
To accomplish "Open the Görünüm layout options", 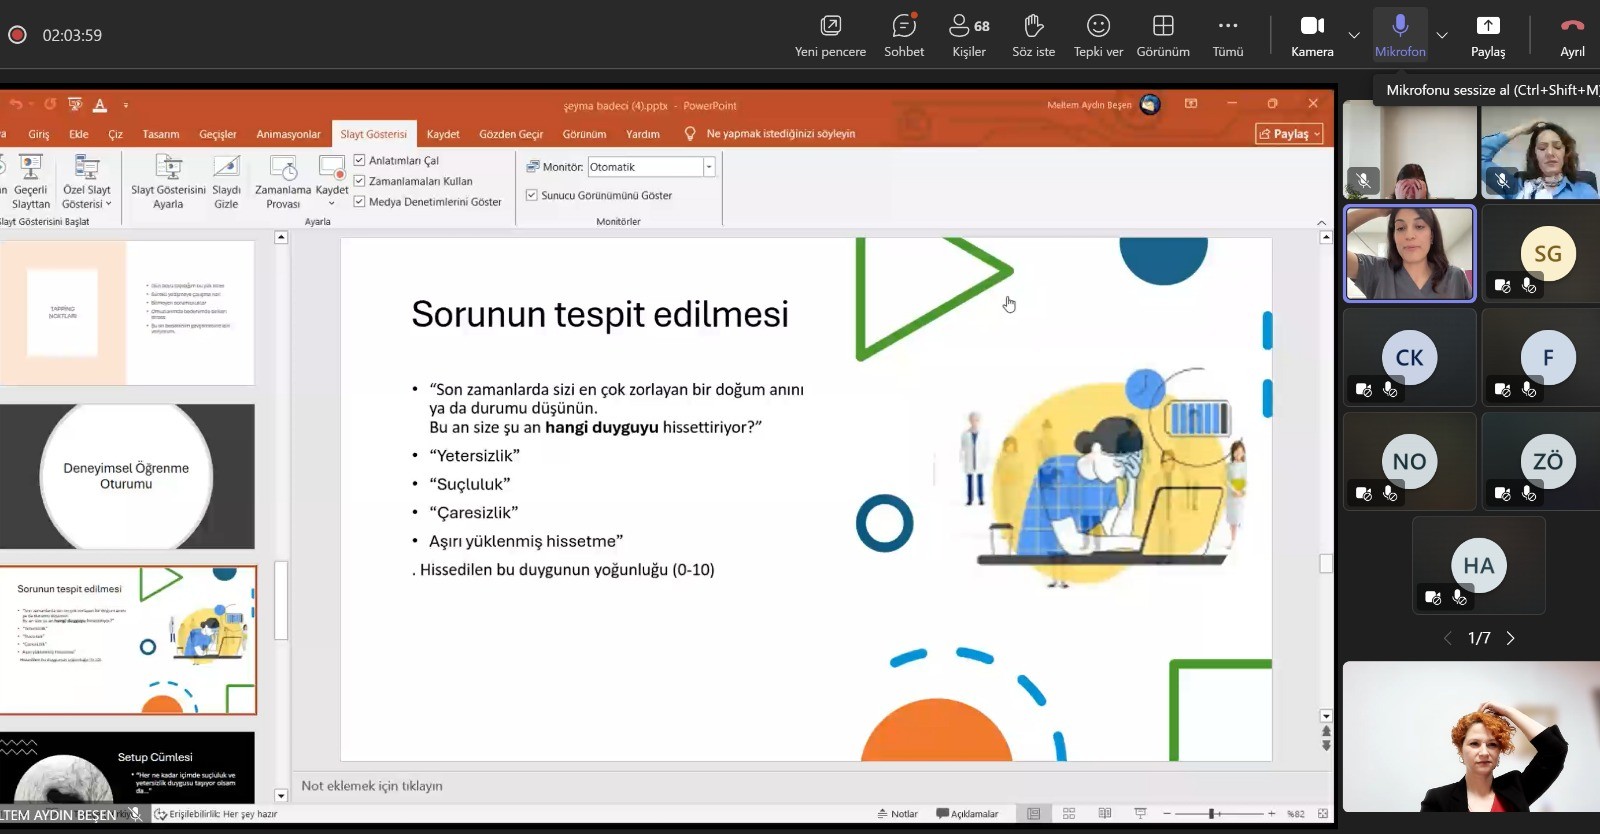I will (x=1163, y=35).
